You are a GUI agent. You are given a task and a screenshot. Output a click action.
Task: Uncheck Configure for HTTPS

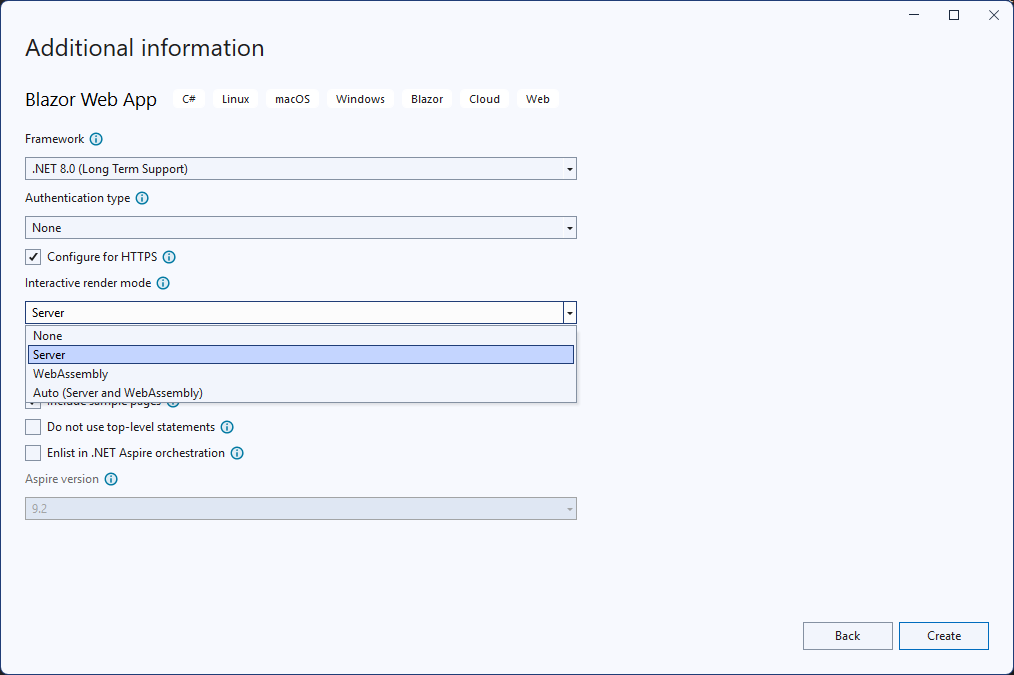point(33,257)
